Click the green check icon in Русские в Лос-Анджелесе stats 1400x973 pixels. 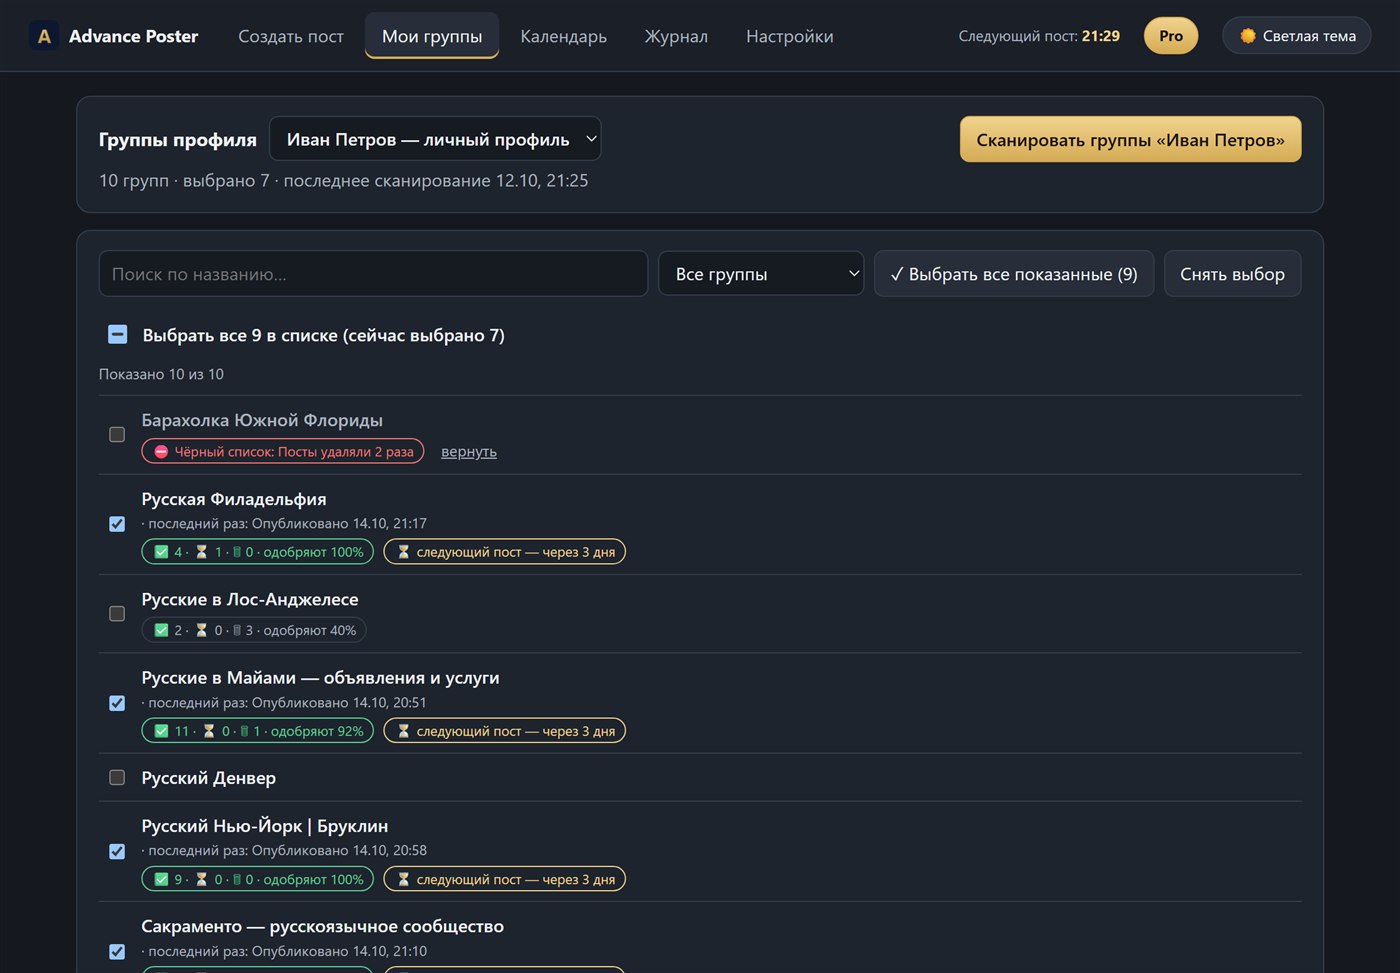(x=161, y=630)
